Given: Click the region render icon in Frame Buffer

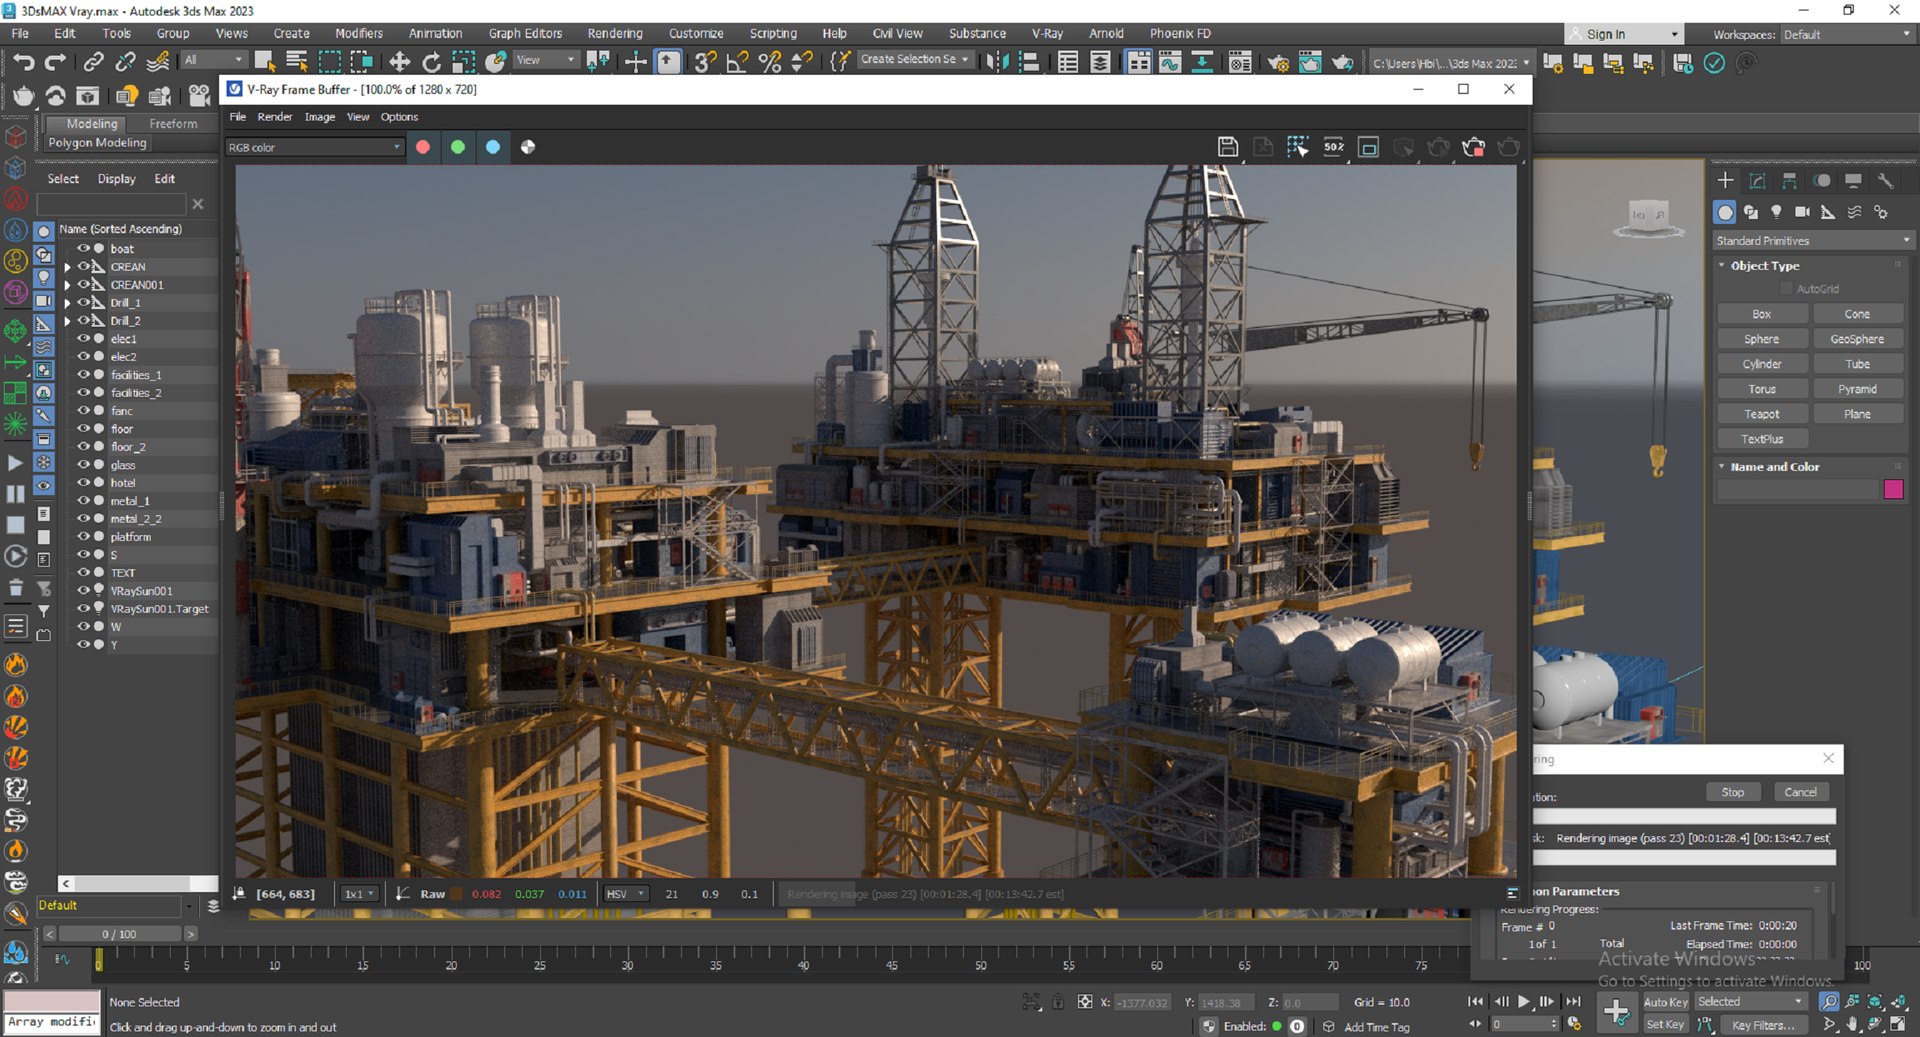Looking at the screenshot, I should click(1298, 147).
